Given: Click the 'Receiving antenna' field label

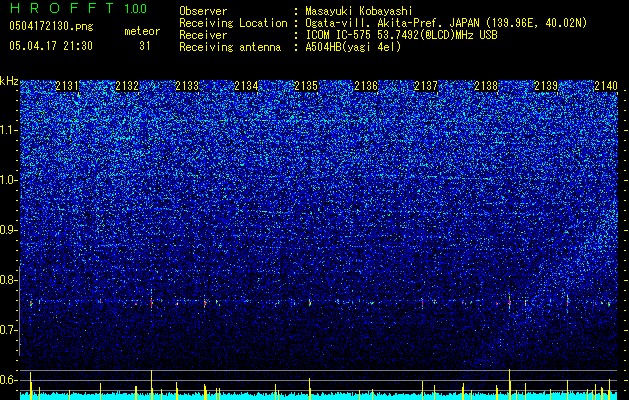Looking at the screenshot, I should 230,47.
